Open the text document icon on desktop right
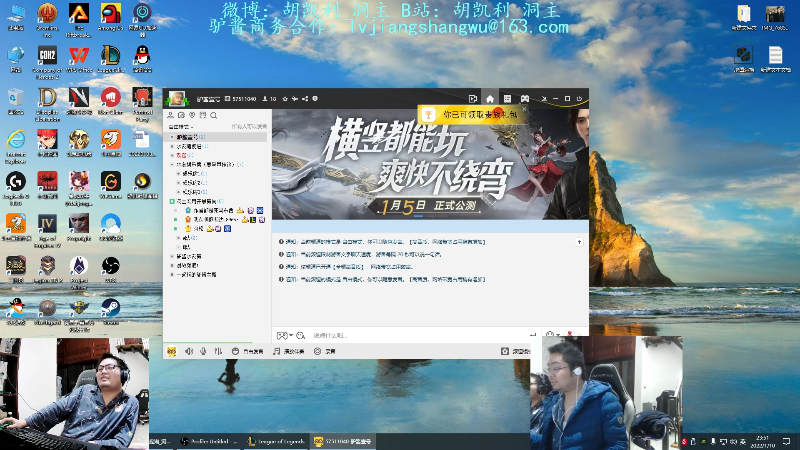 775,59
